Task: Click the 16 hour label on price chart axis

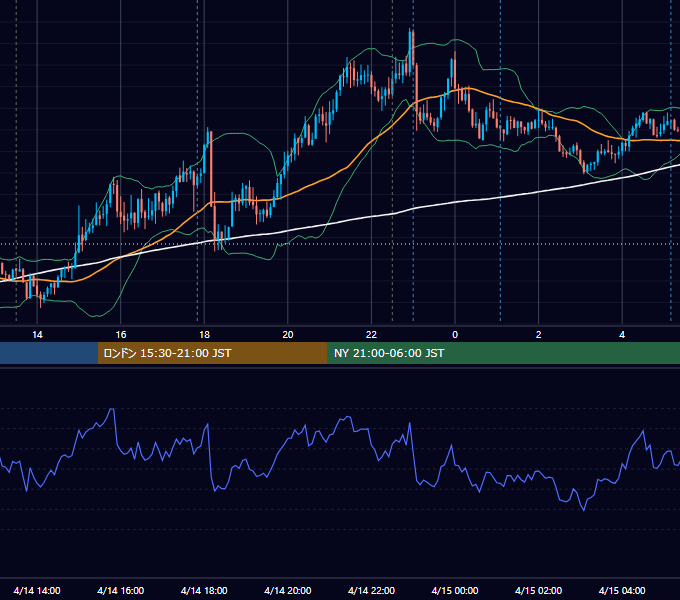Action: click(121, 335)
